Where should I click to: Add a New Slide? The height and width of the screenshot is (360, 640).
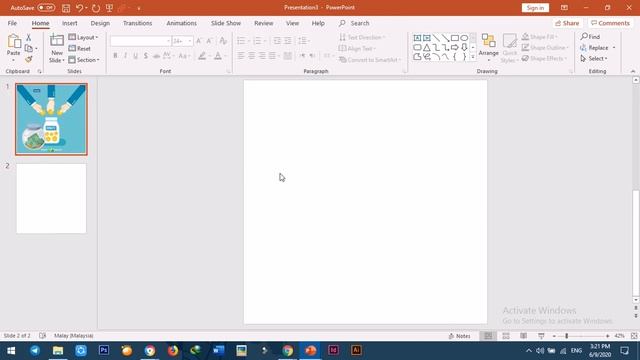(x=57, y=48)
